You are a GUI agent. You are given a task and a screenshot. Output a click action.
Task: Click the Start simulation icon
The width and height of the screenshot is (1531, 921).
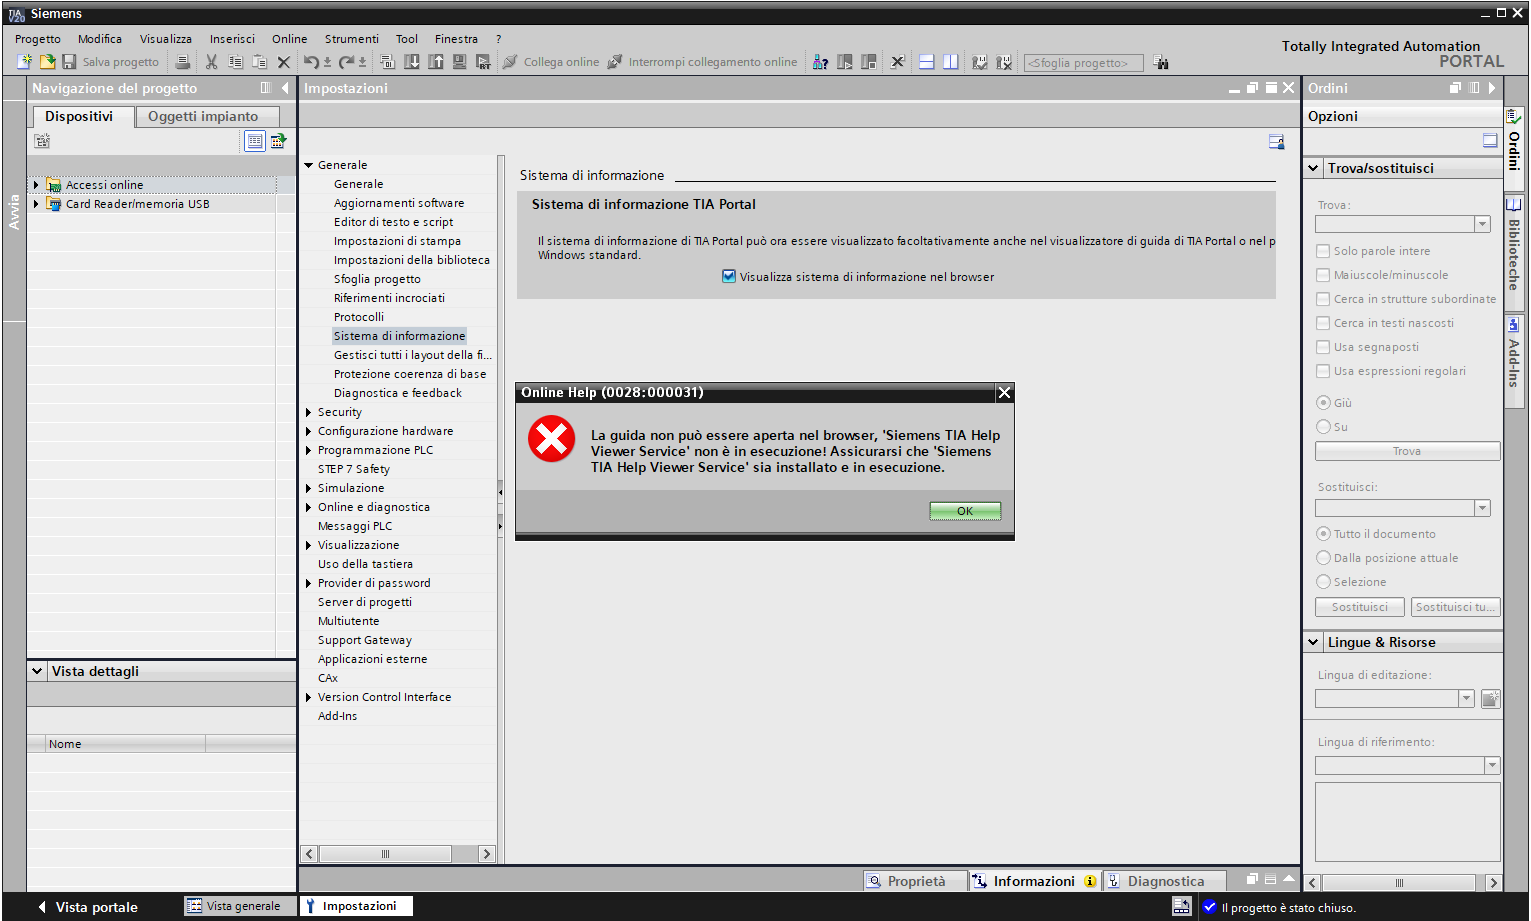click(459, 62)
